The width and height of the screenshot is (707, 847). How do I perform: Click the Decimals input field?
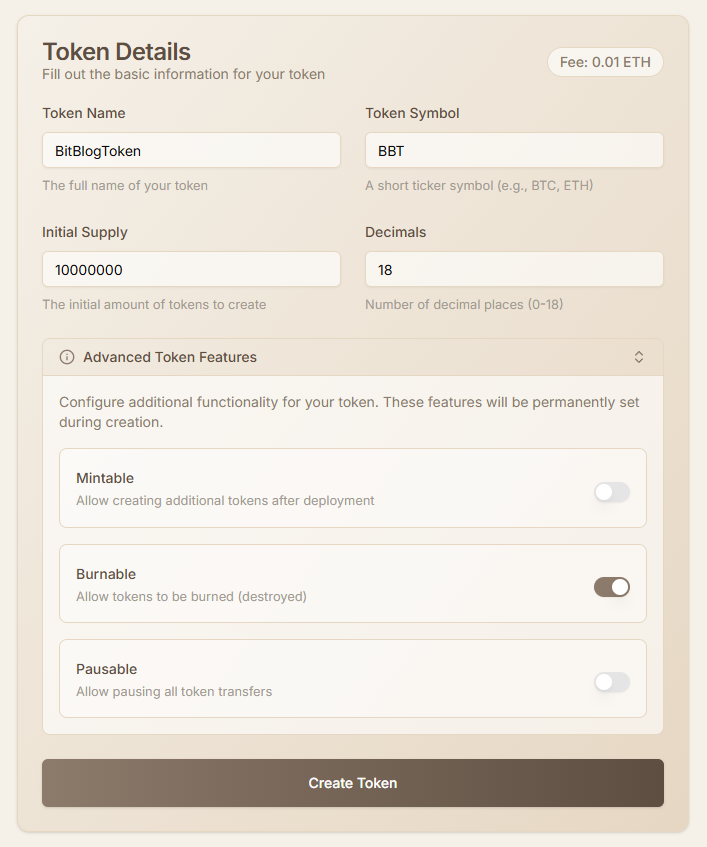click(x=514, y=270)
